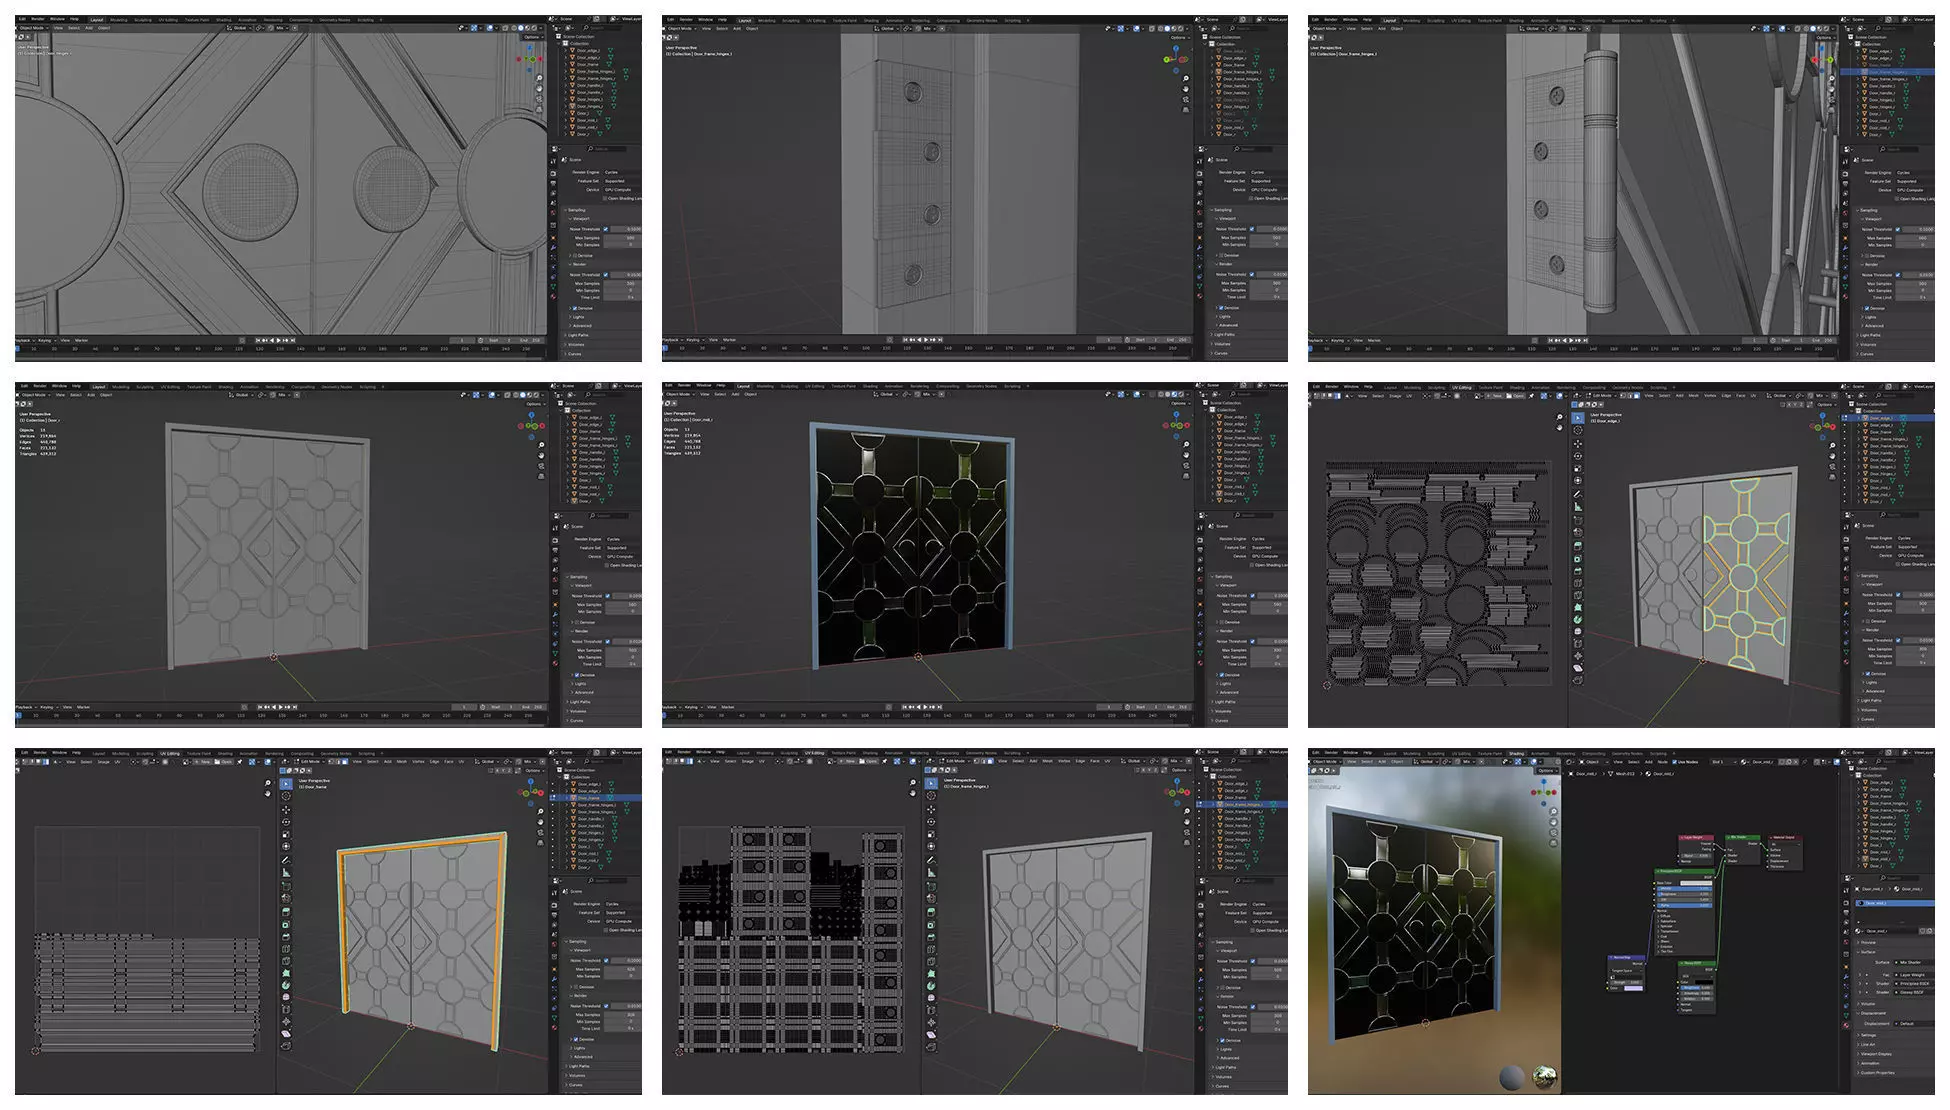Viewport: 1950px width, 1110px height.
Task: Open the Slot 1 dropdown in shader editor
Action: click(1722, 762)
